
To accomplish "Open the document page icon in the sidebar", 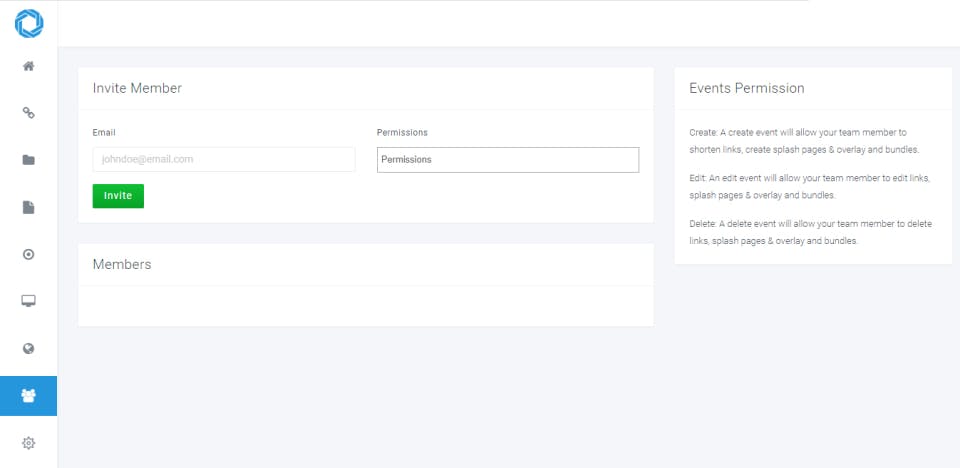I will tap(29, 207).
